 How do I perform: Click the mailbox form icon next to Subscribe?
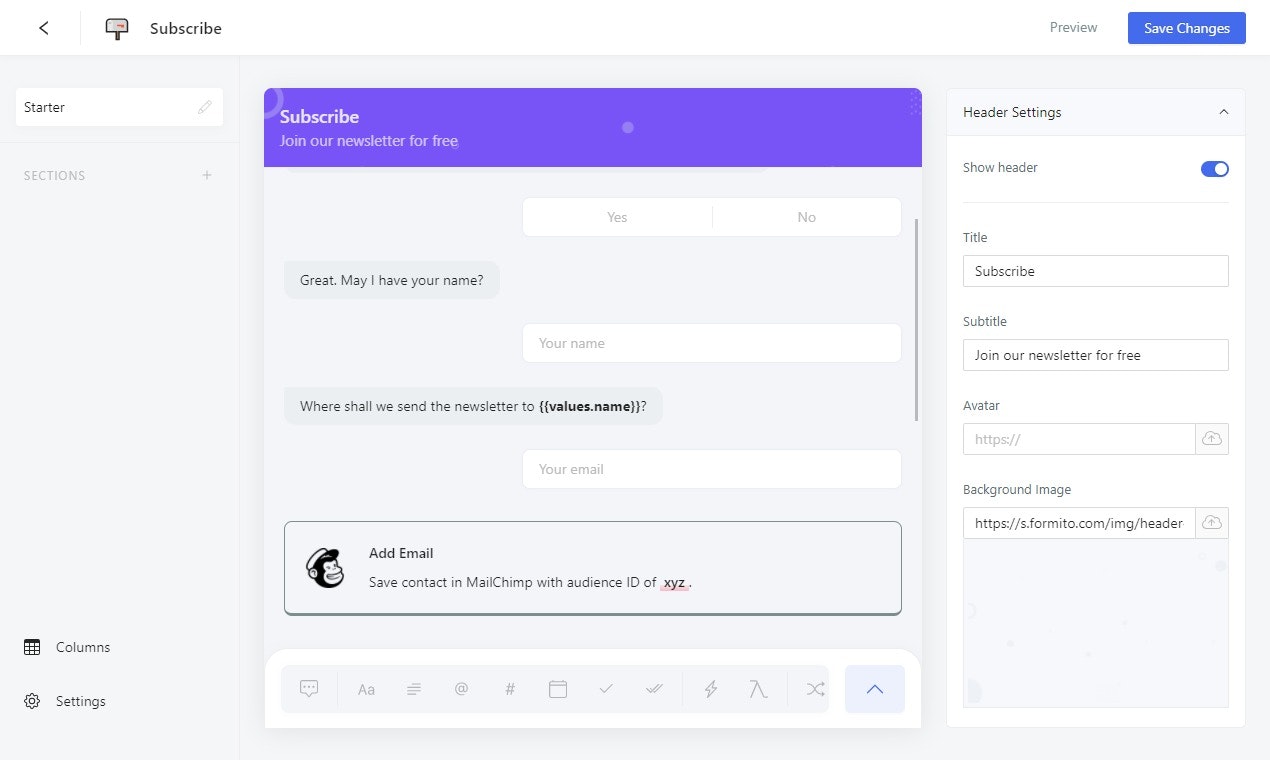[x=117, y=28]
